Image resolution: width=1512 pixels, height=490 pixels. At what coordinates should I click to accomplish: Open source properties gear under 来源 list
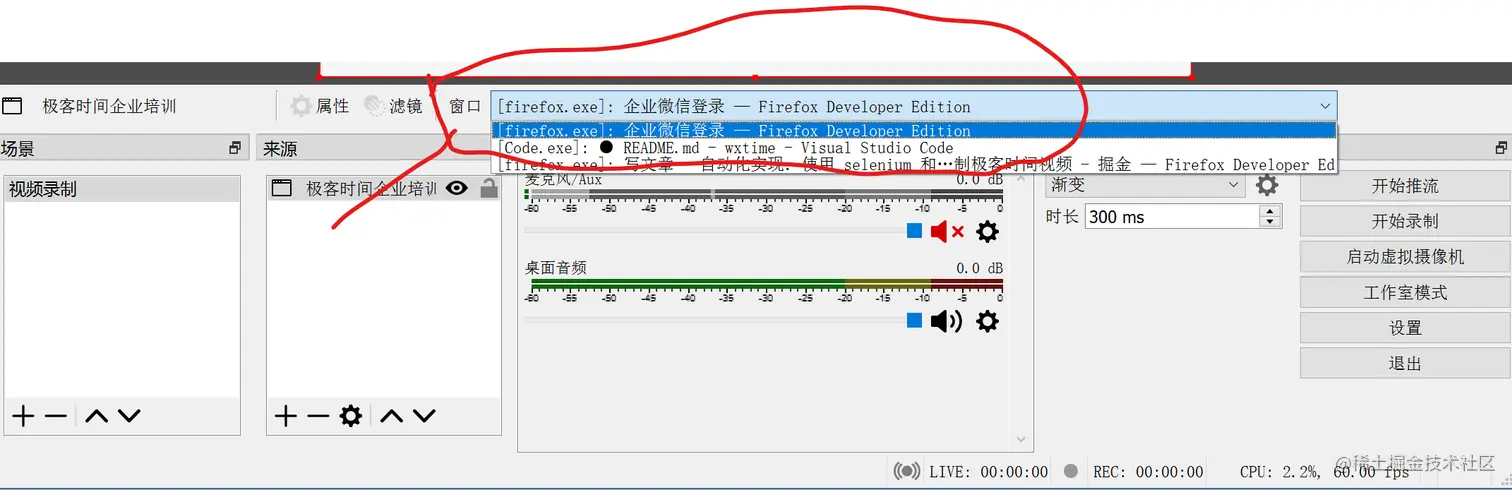[x=350, y=416]
